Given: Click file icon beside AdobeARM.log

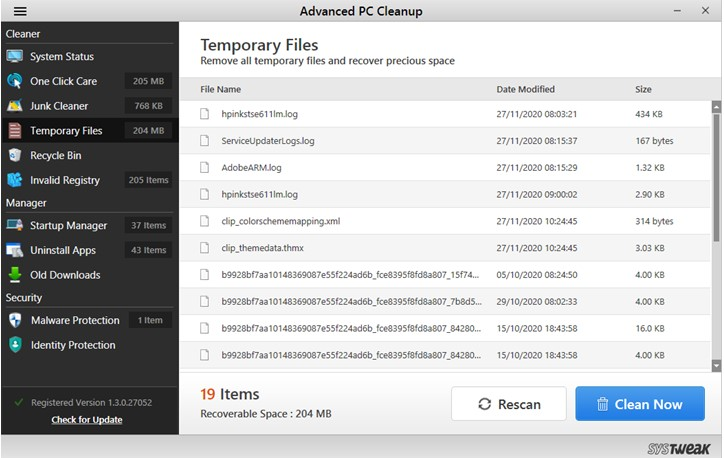Looking at the screenshot, I should (x=205, y=168).
